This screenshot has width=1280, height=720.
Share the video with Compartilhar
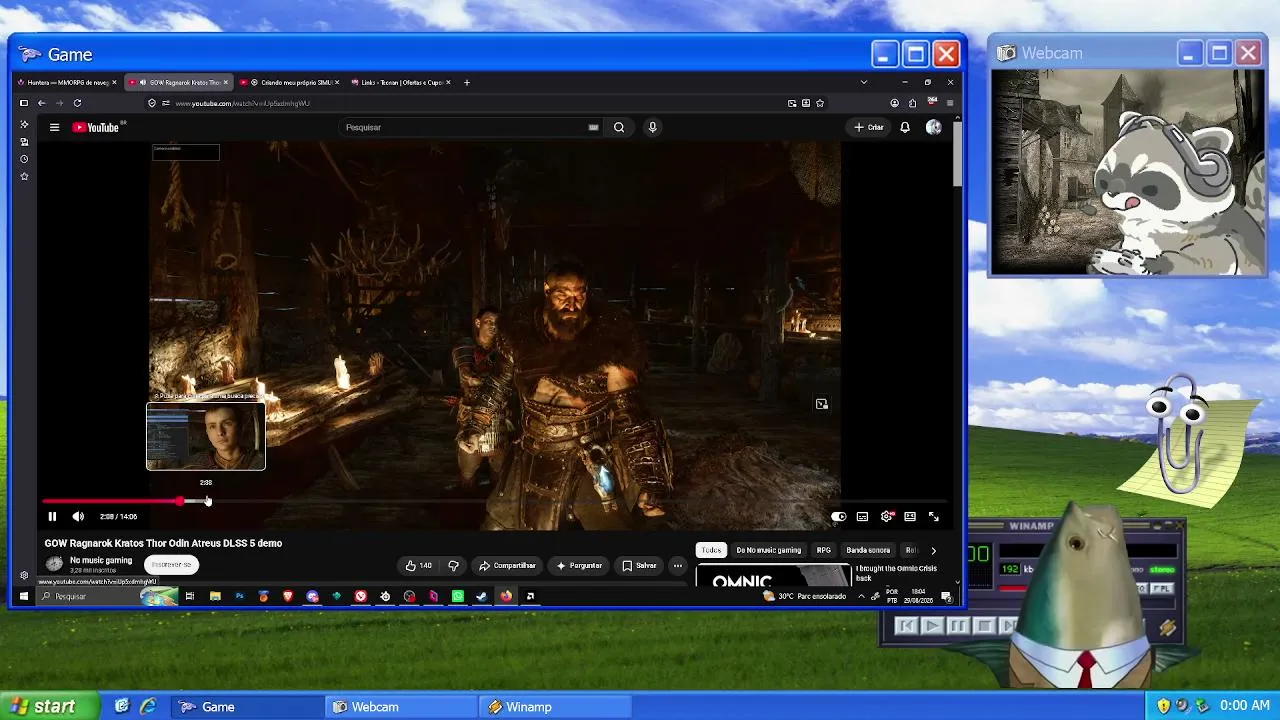coord(507,565)
